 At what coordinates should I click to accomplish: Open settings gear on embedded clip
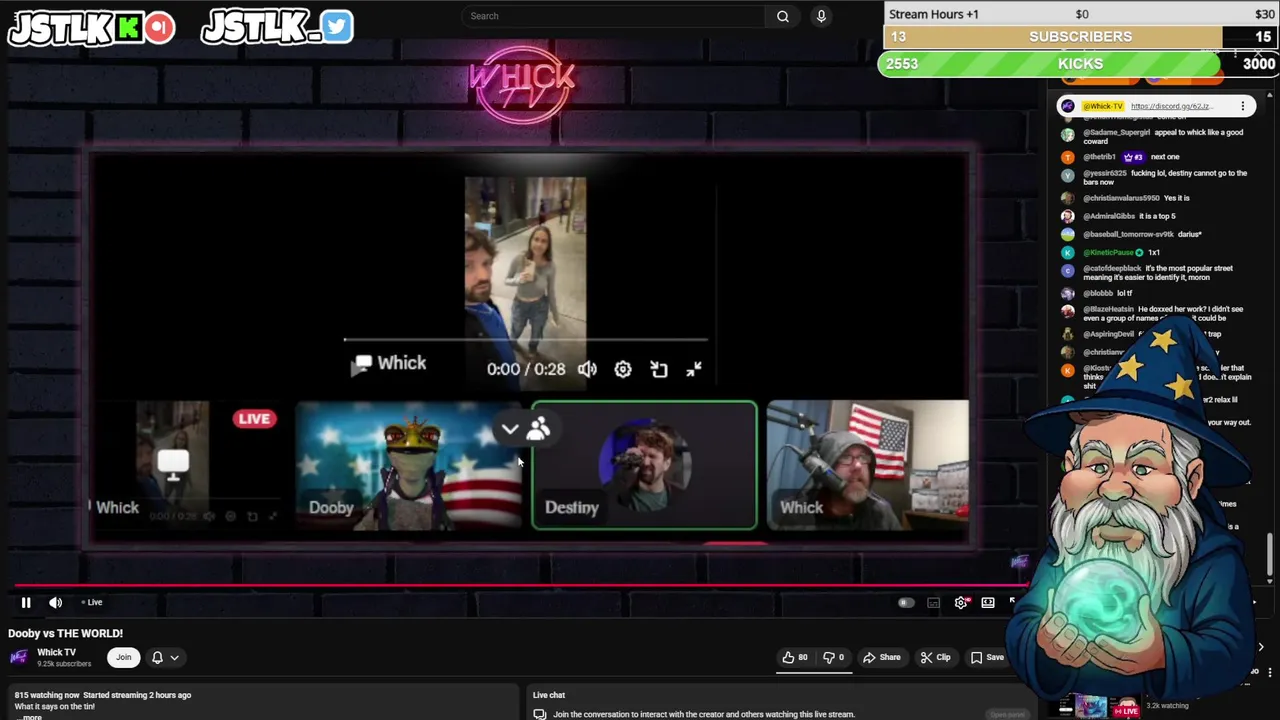[x=623, y=369]
